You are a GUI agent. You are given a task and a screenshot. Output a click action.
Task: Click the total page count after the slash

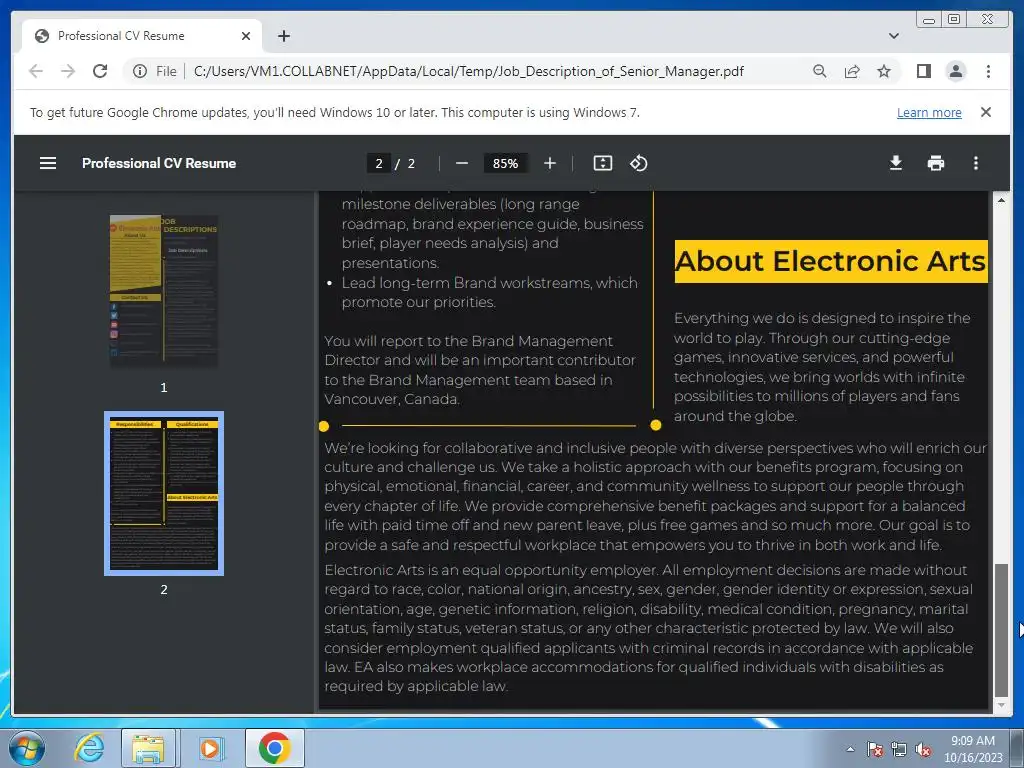pos(411,163)
